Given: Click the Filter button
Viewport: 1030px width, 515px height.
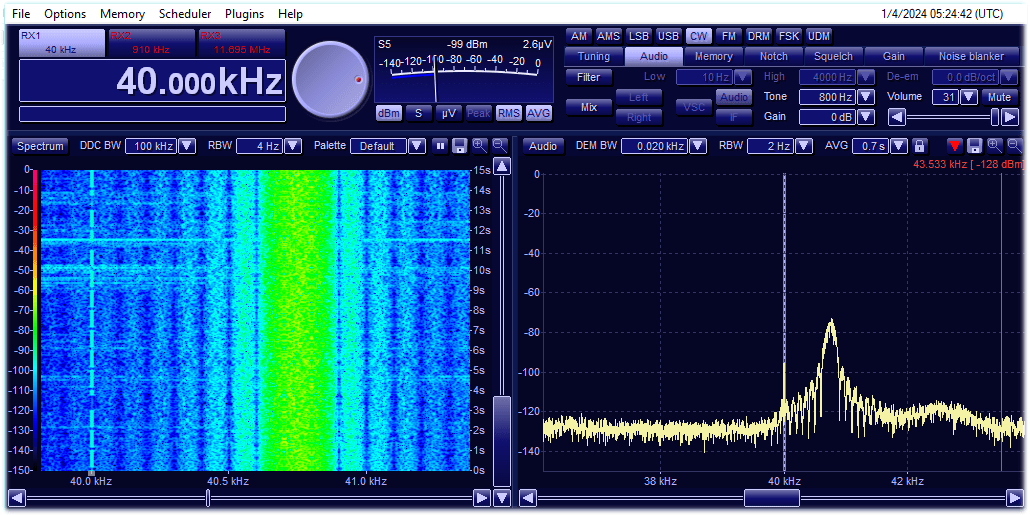Looking at the screenshot, I should click(x=589, y=77).
